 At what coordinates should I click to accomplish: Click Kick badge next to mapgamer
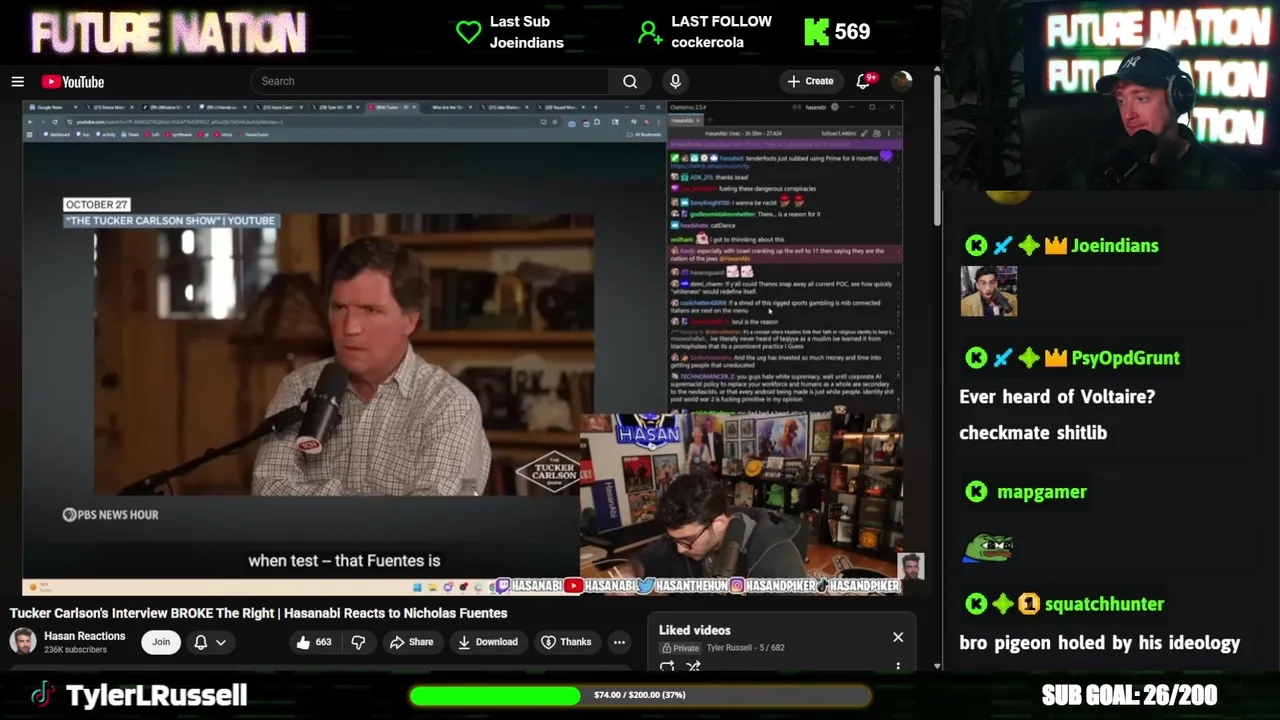(x=976, y=492)
